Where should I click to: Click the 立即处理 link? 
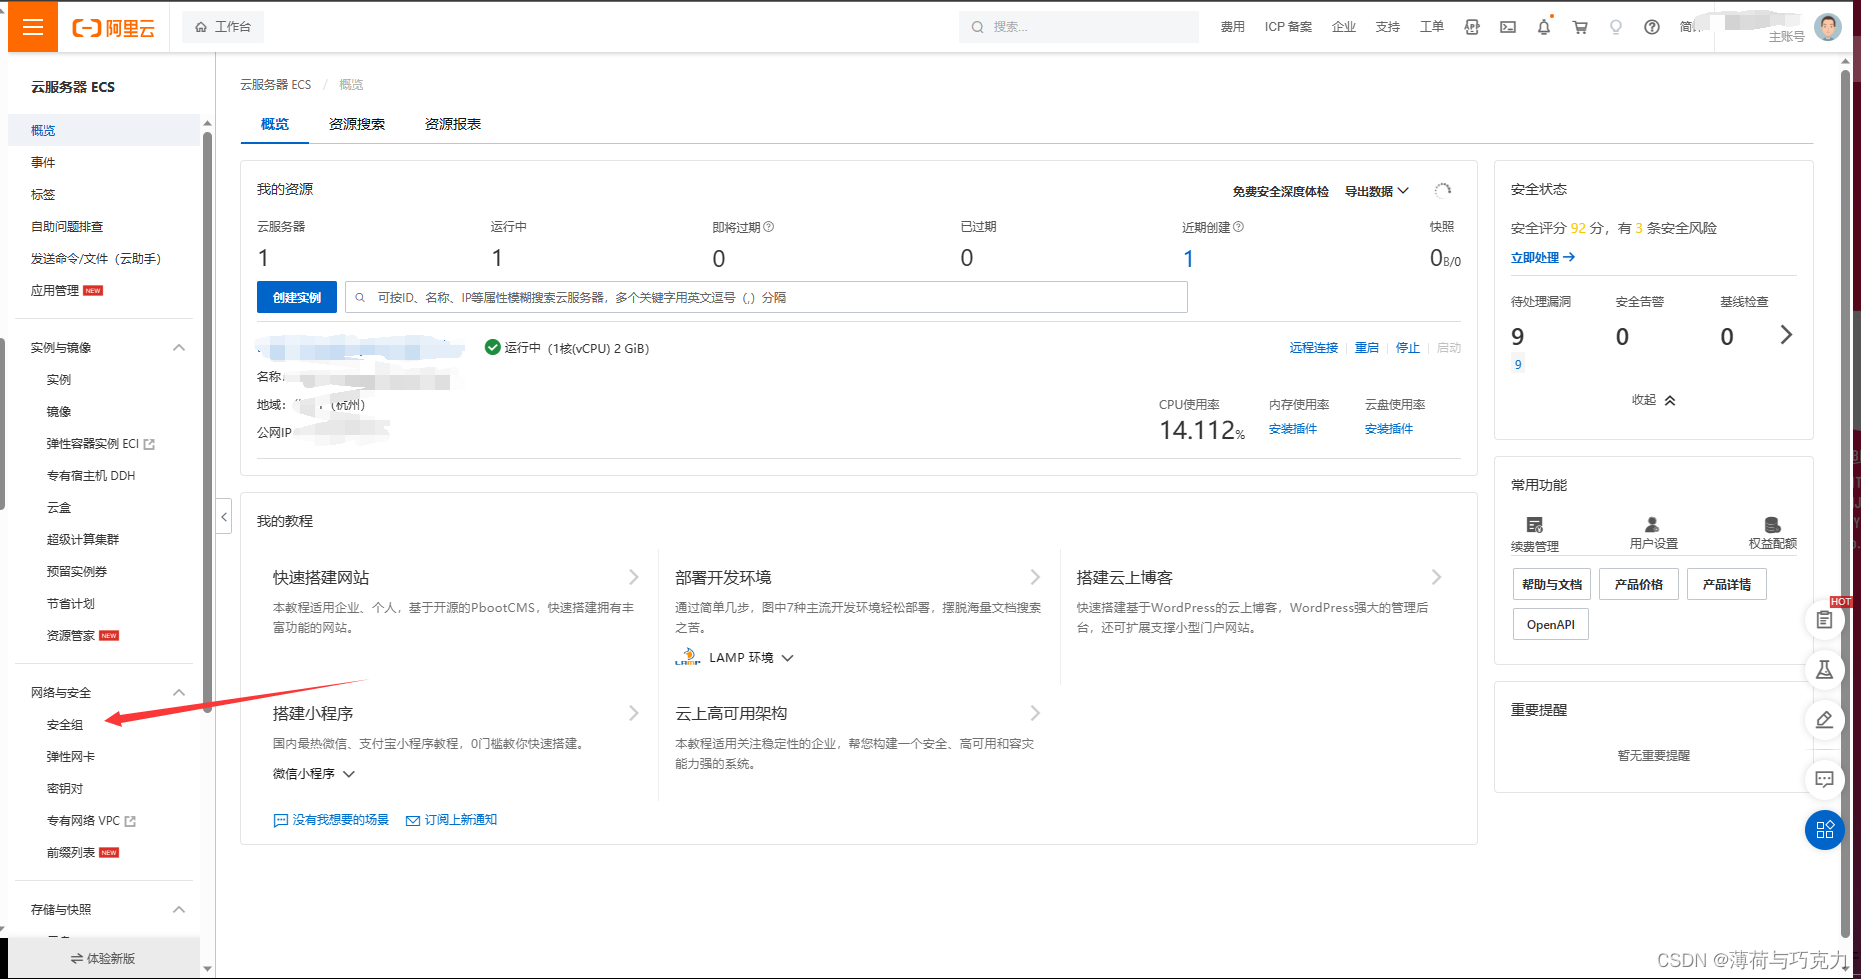(x=1543, y=258)
